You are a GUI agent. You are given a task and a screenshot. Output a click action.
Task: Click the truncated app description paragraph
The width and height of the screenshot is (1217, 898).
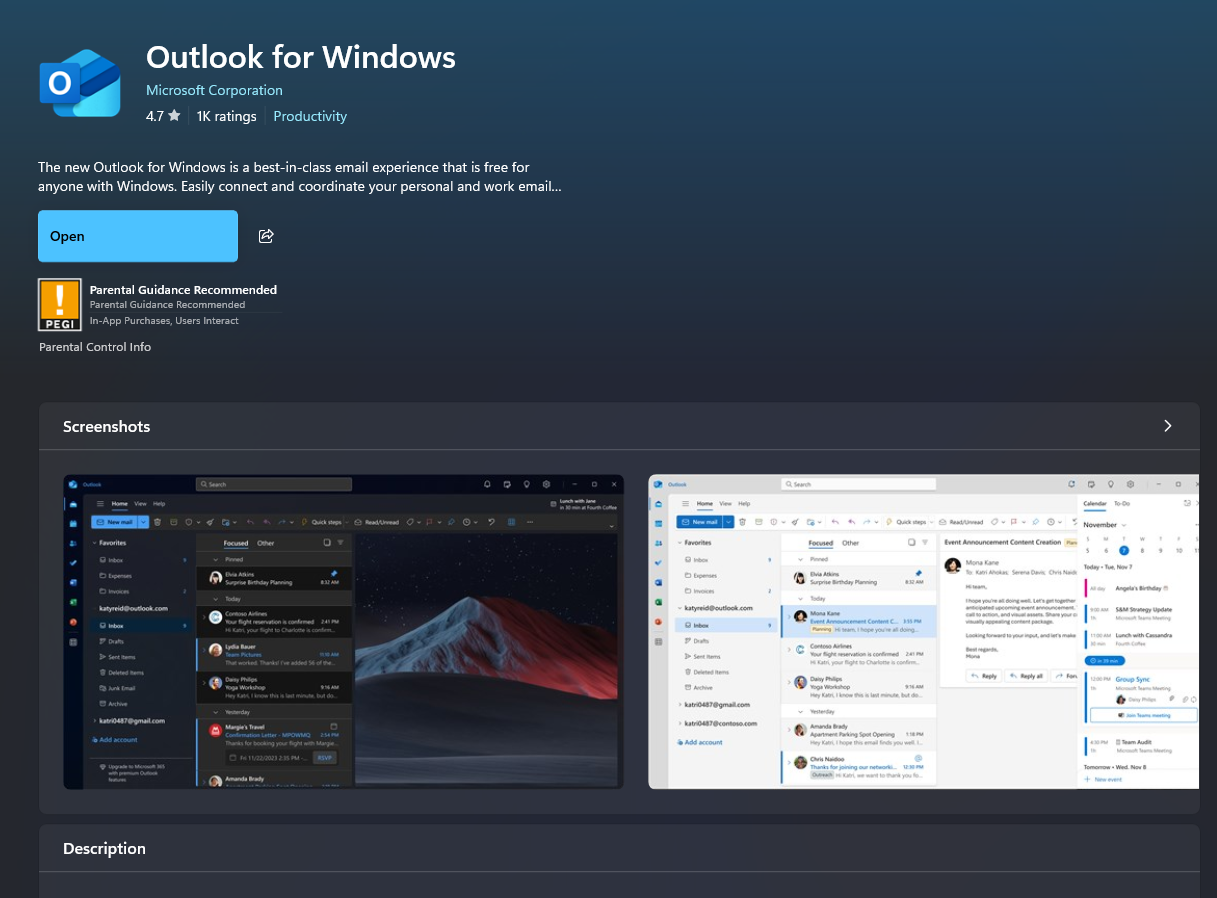[300, 177]
